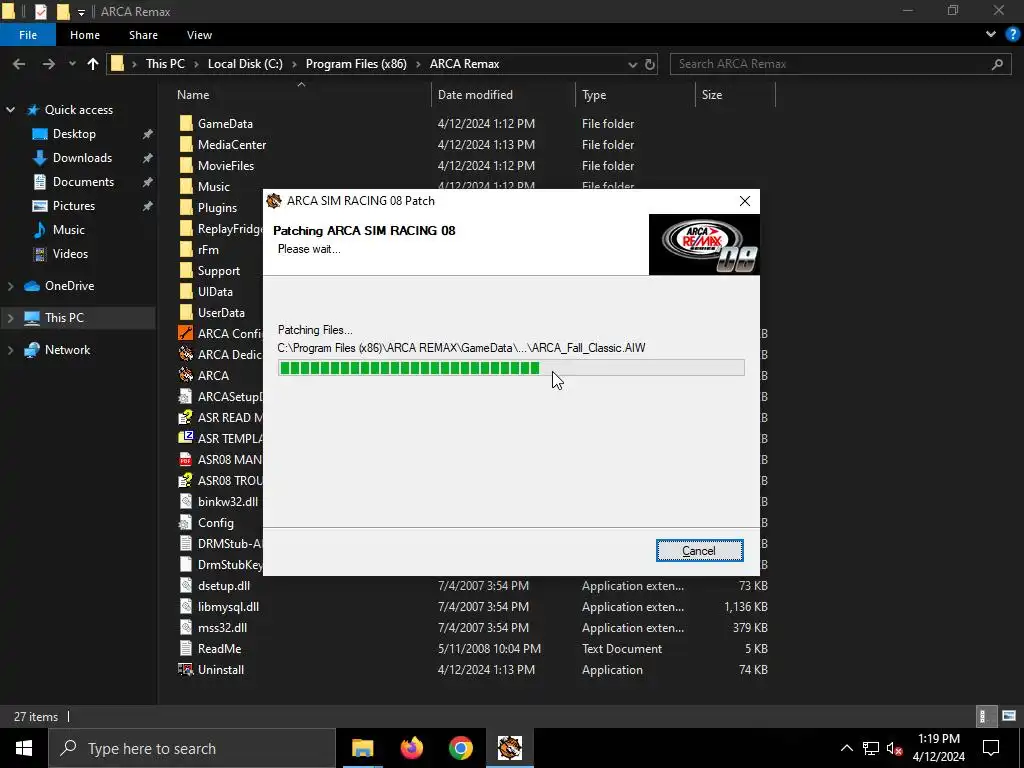
Task: Sort by Type column header
Action: (x=594, y=95)
